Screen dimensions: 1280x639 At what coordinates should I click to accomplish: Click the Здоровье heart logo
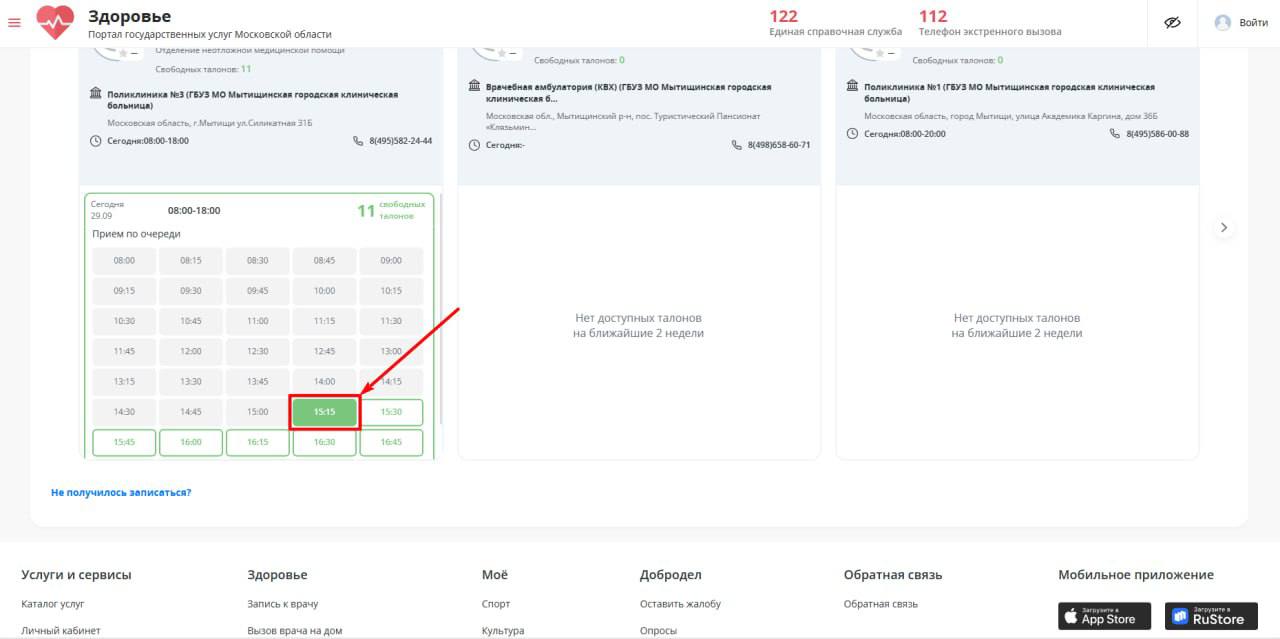pyautogui.click(x=55, y=22)
